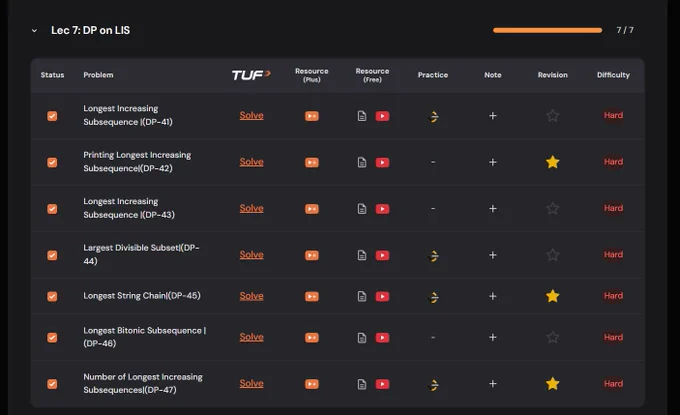
Task: Add a note for Printing Longest Increasing Subsequence
Action: 493,162
